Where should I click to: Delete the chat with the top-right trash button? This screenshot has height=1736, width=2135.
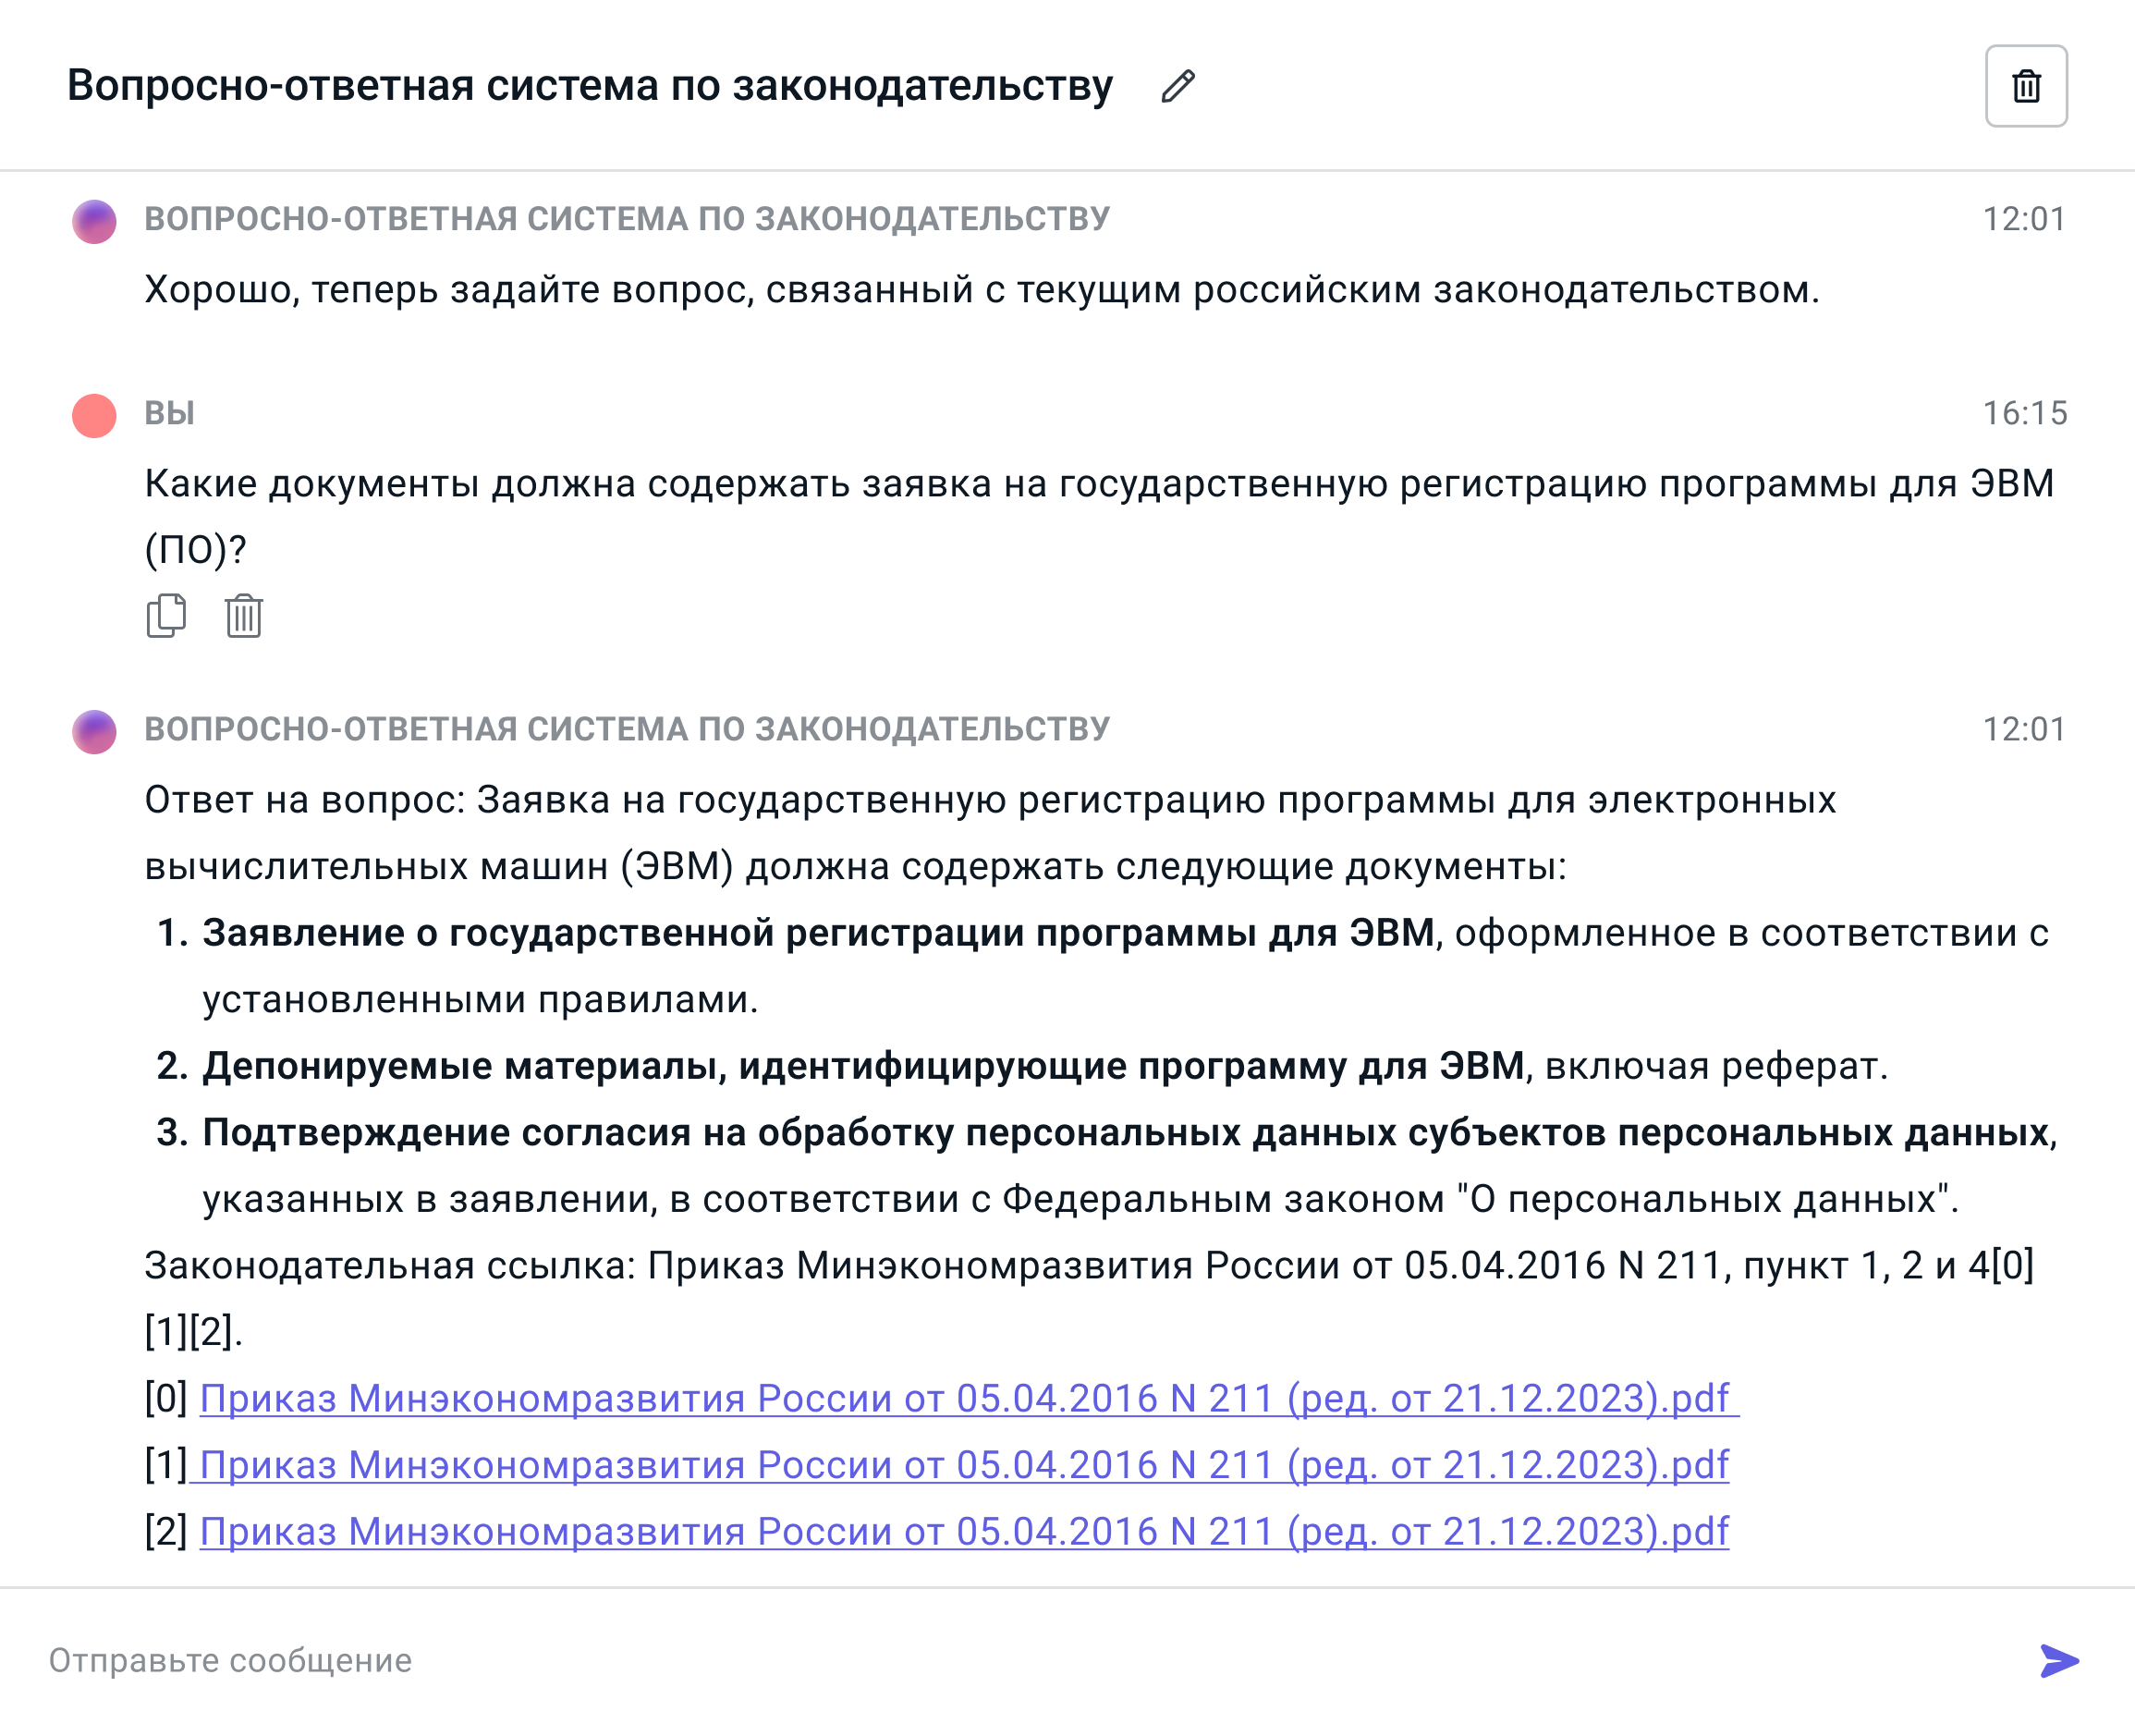pos(2025,86)
